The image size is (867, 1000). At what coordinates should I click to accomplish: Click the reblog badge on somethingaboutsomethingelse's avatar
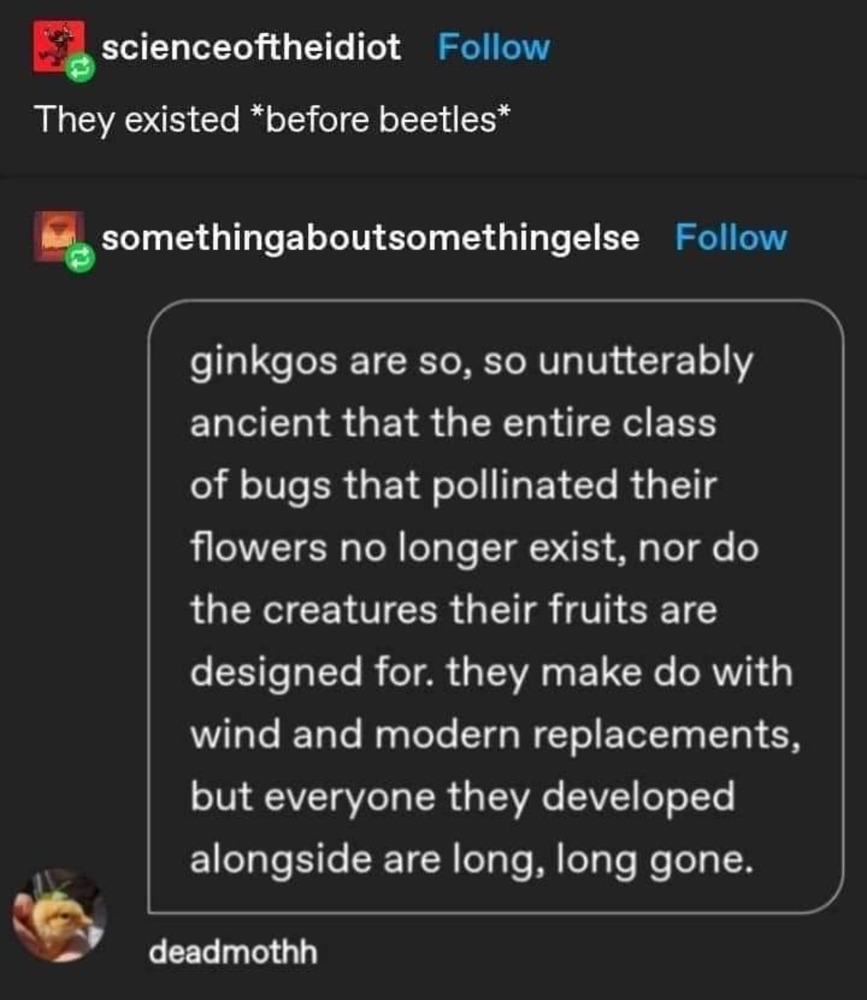coord(80,258)
